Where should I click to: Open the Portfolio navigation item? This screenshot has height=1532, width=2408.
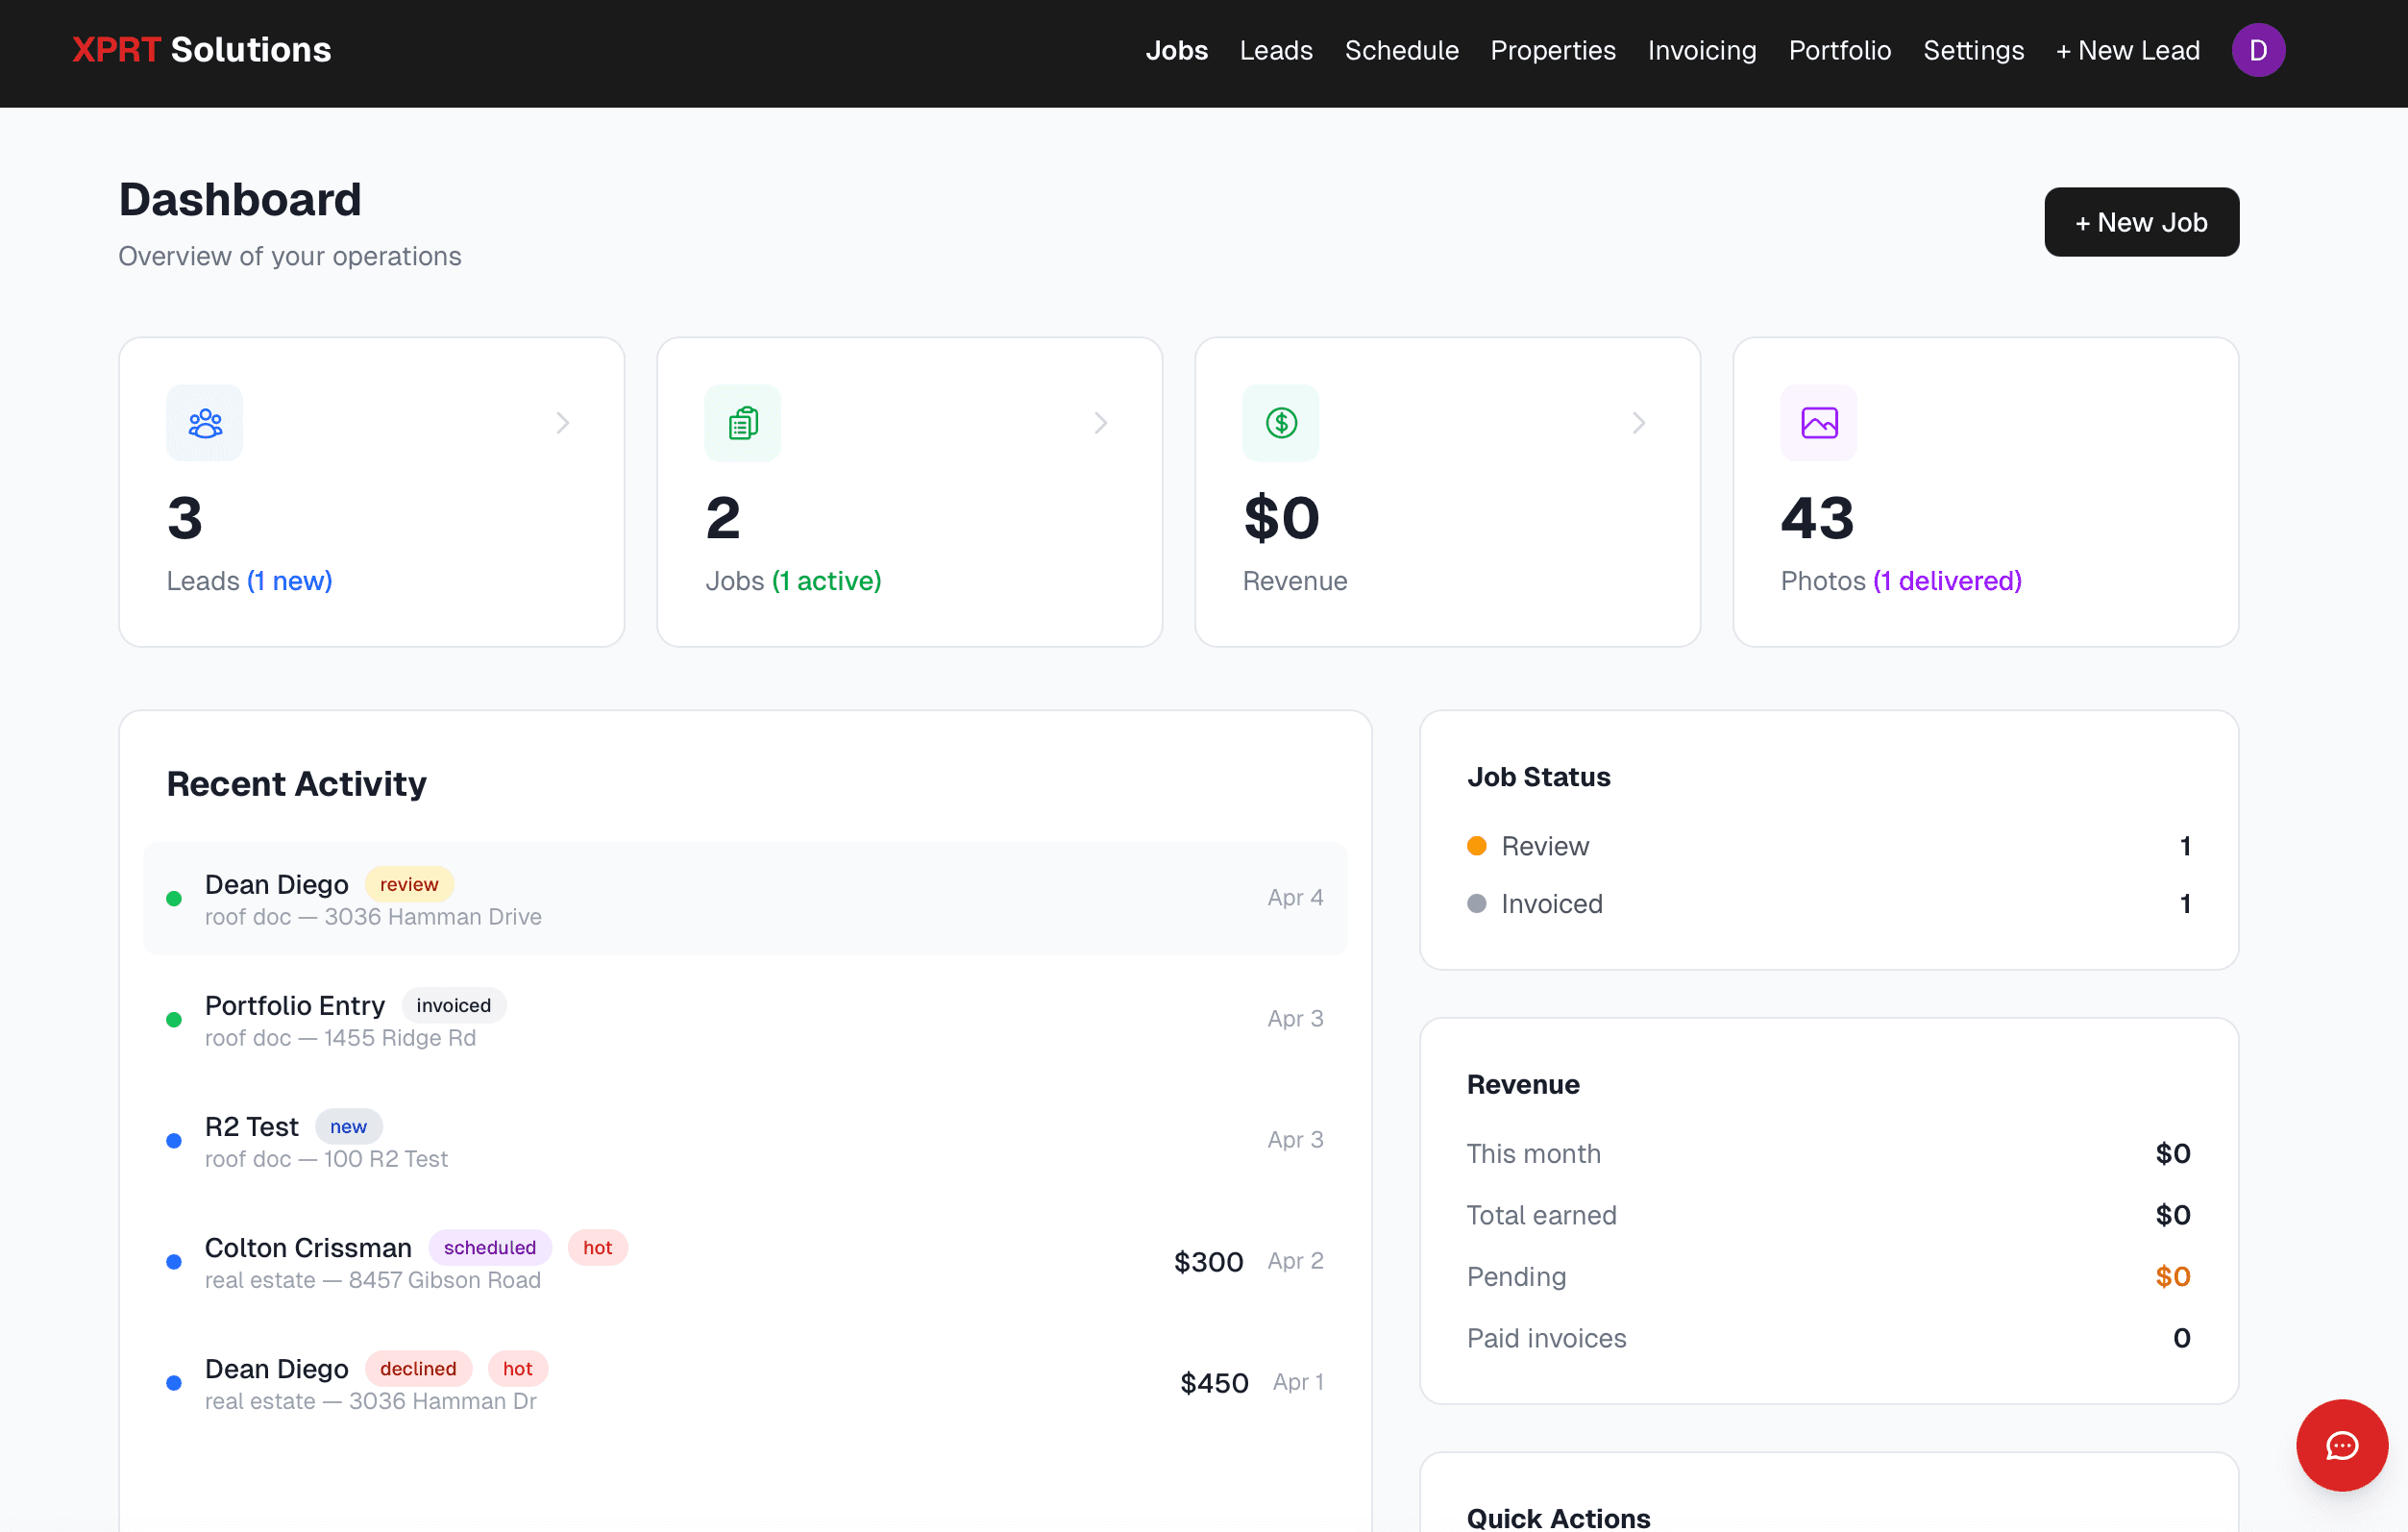coord(1839,50)
